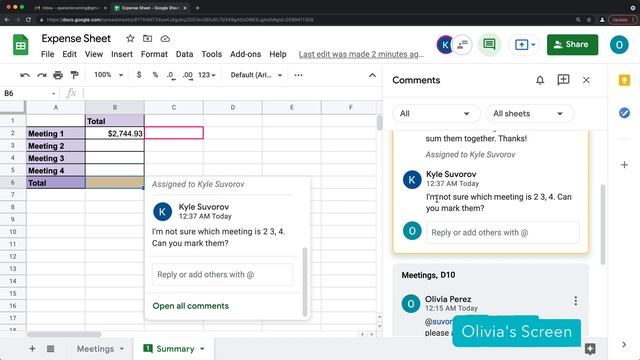Format as currency with dollar icon
This screenshot has height=360, width=640.
[139, 75]
